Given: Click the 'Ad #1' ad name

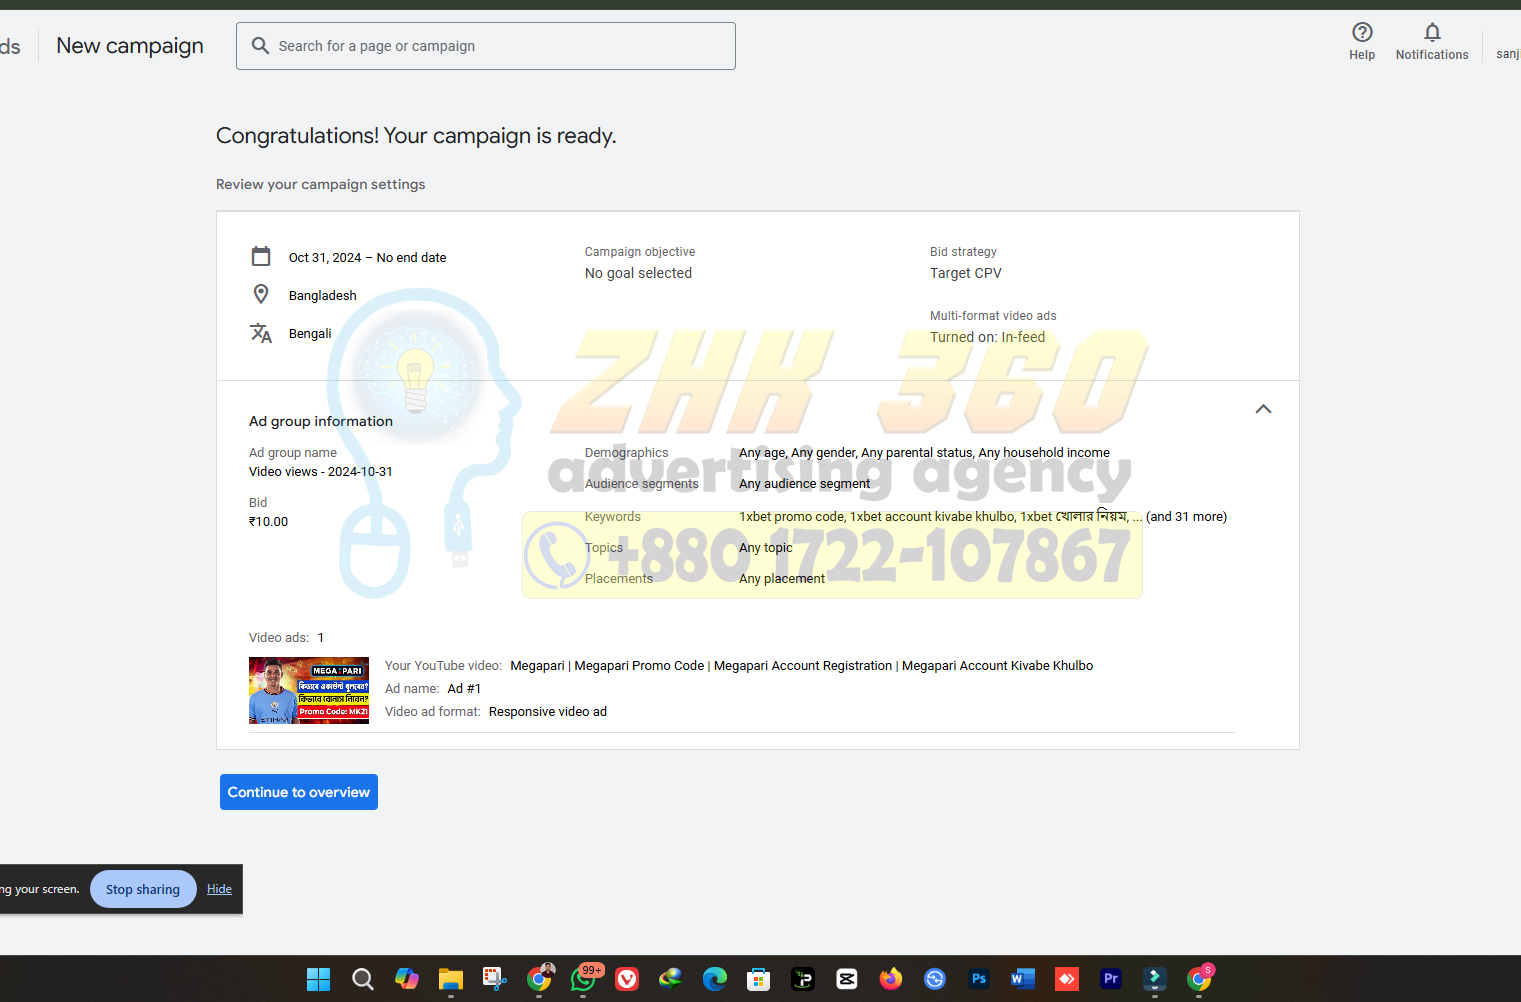Looking at the screenshot, I should pos(464,689).
